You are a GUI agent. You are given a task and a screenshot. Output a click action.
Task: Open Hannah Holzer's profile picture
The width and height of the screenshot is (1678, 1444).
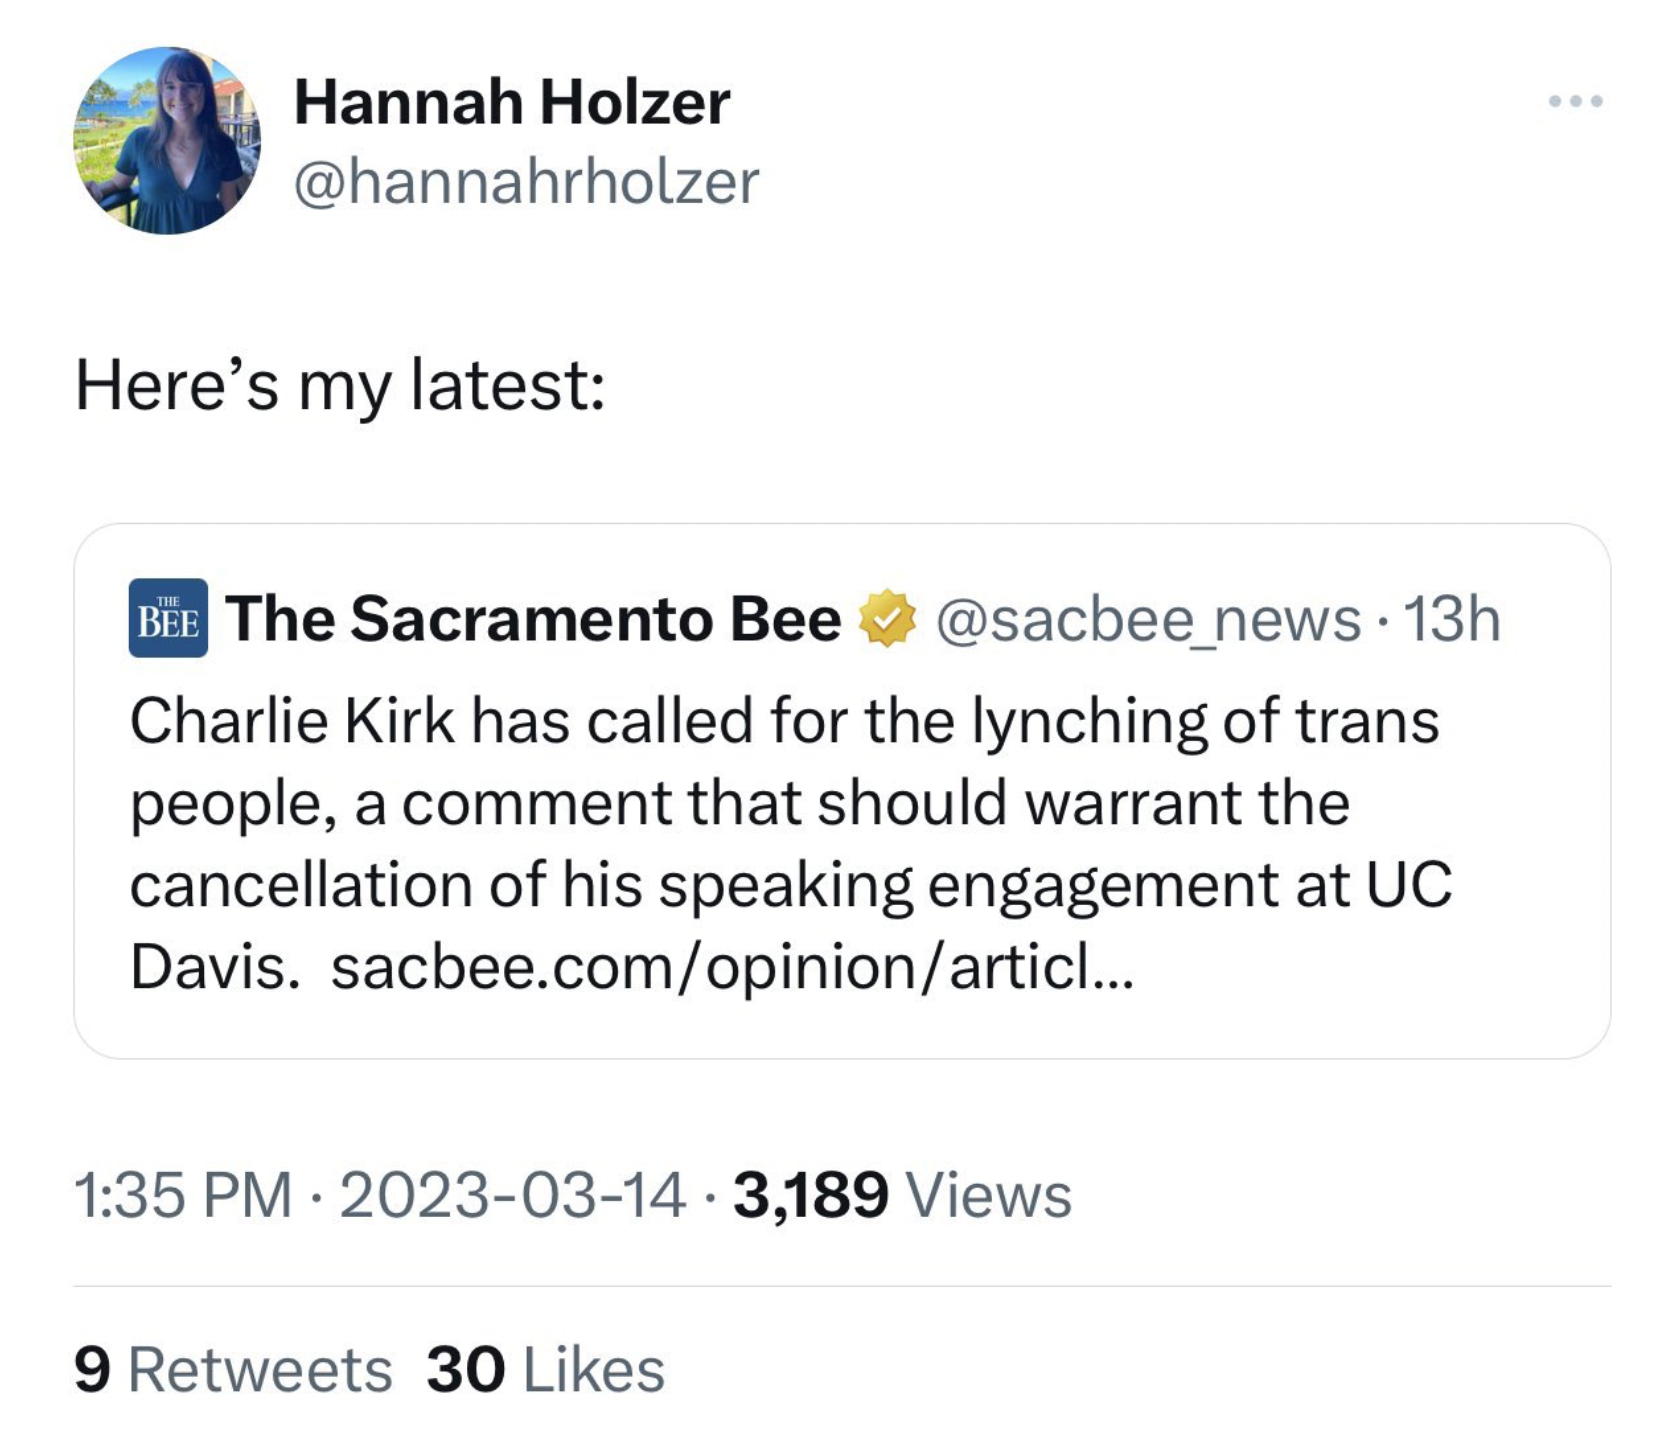[x=167, y=141]
